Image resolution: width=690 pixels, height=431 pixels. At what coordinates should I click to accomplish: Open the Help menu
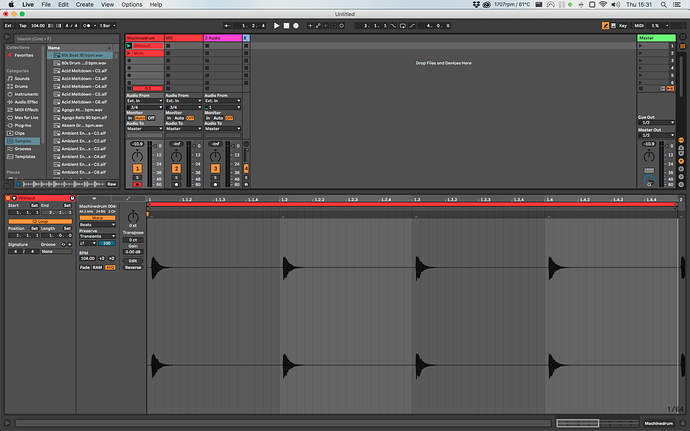point(156,4)
